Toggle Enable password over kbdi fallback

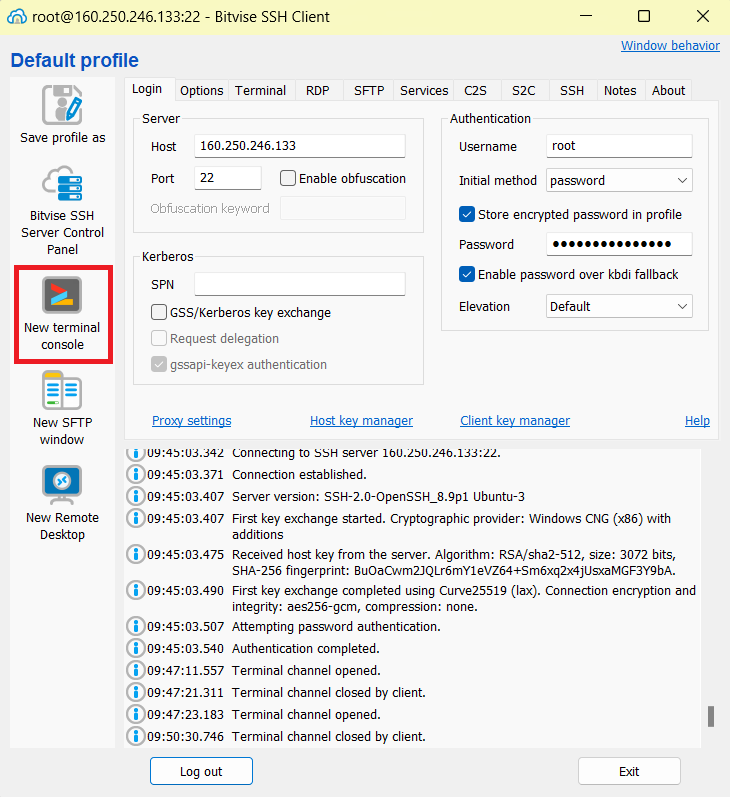click(467, 274)
